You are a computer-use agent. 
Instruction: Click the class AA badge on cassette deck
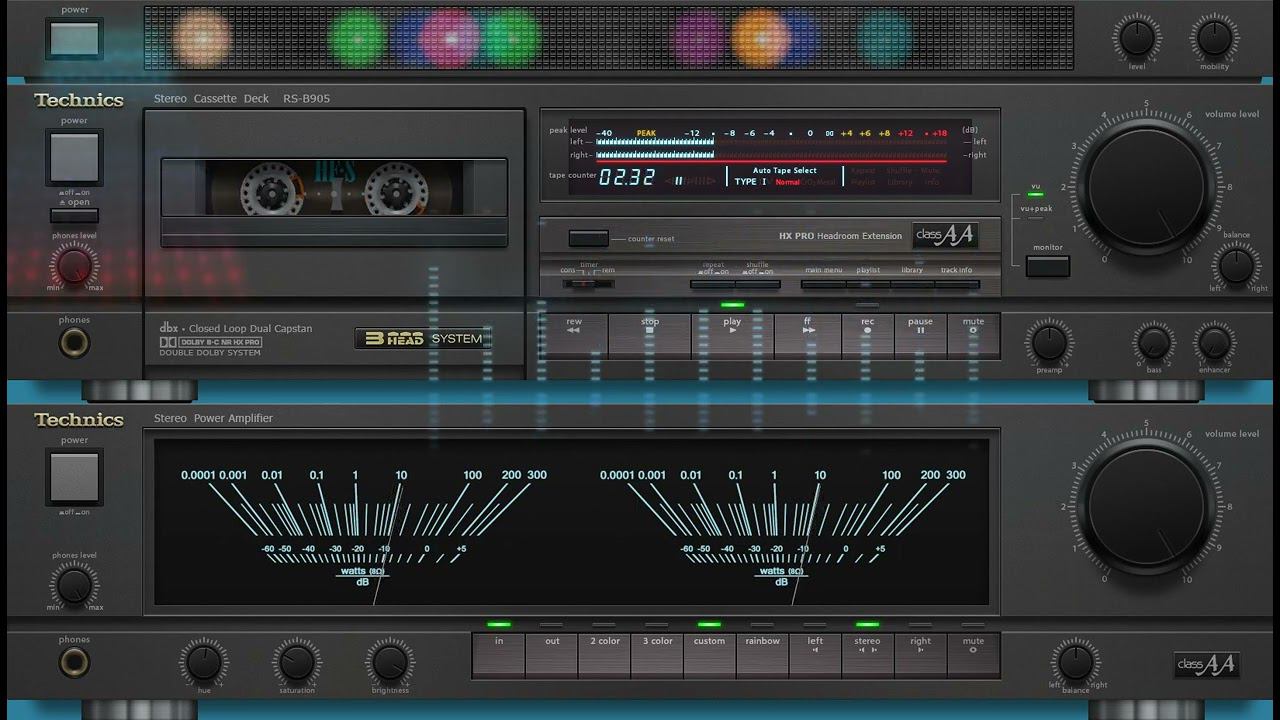(x=944, y=235)
